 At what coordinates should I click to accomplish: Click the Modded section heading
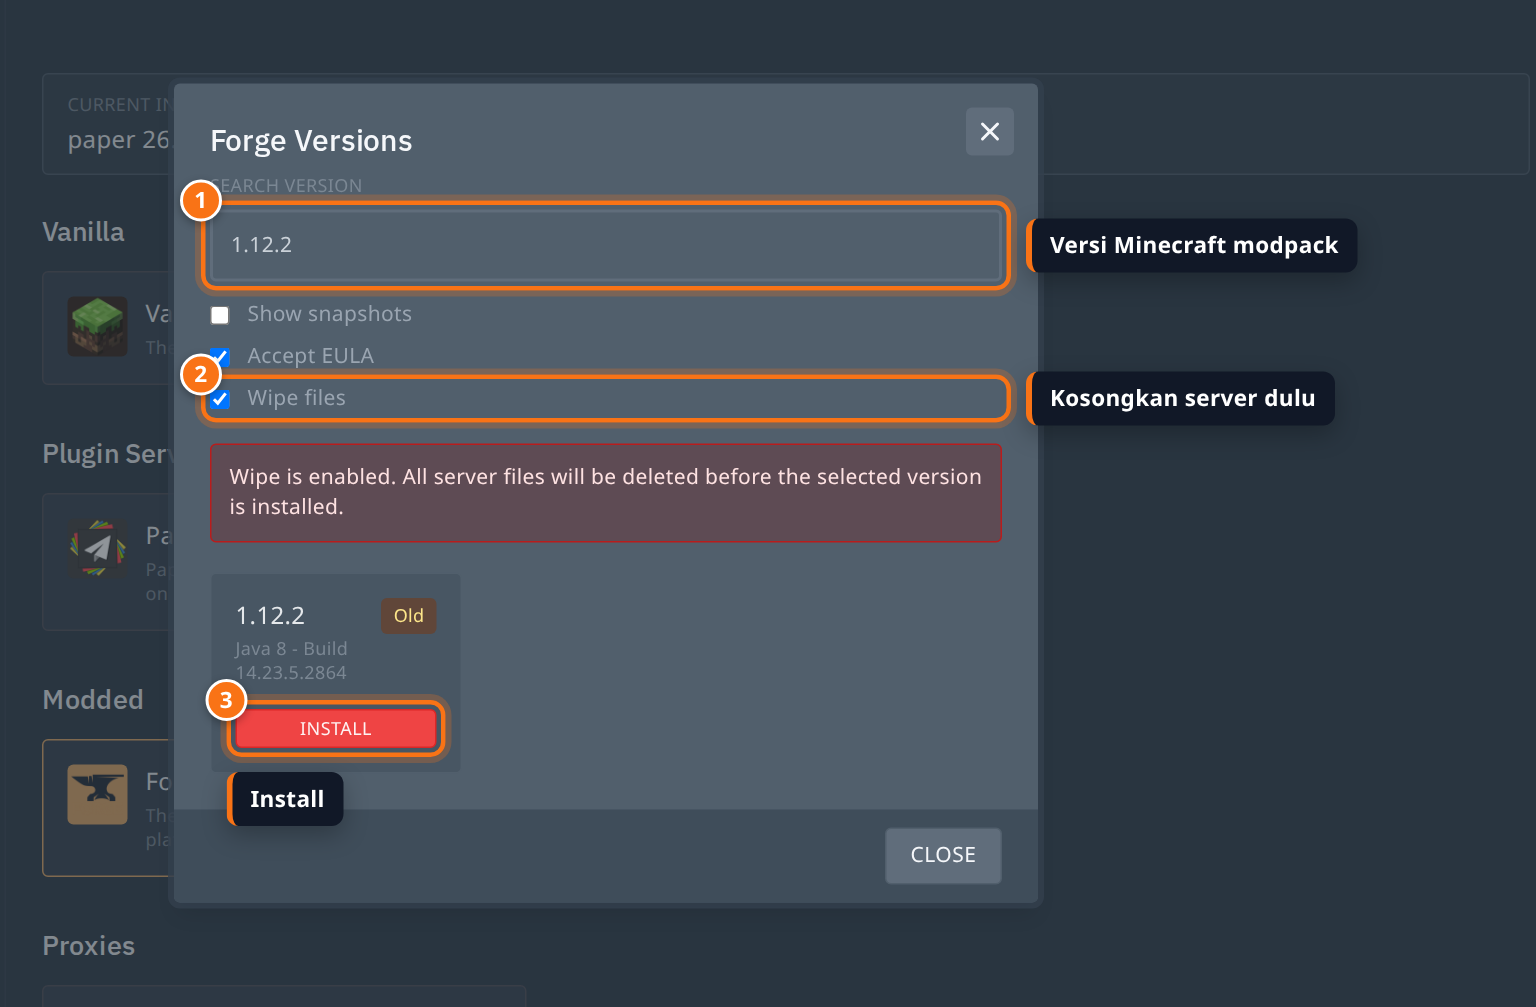pos(93,699)
